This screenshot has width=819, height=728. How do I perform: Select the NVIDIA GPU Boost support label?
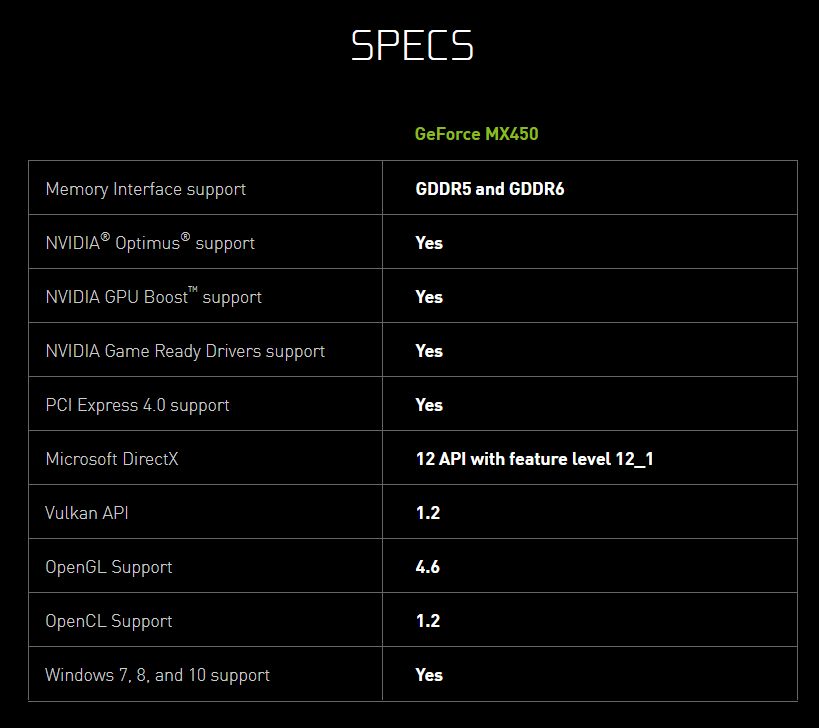pos(153,297)
